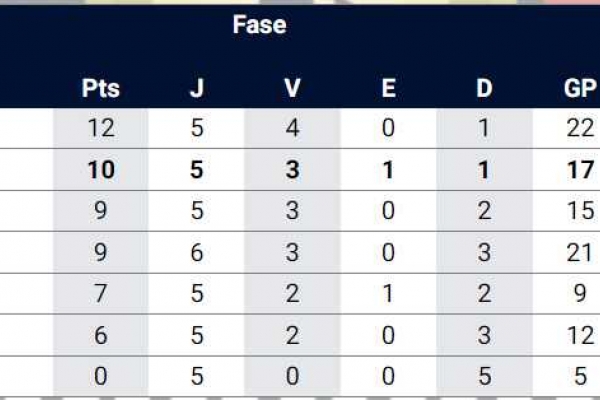Image resolution: width=600 pixels, height=400 pixels.
Task: Click the D column header
Action: click(x=484, y=88)
